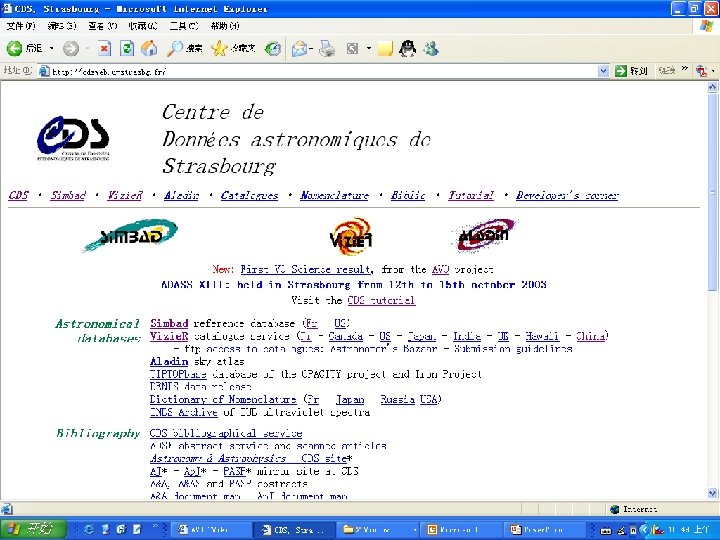Click the Aladin sky atlas link
This screenshot has height=540, width=720.
[169, 361]
